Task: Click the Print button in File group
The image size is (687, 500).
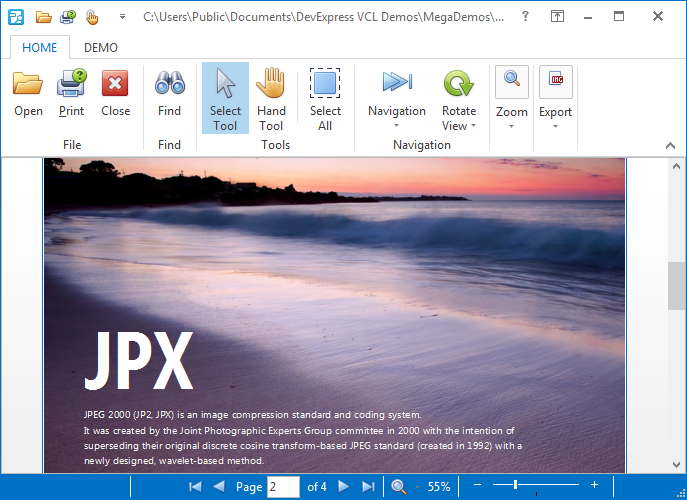Action: [71, 94]
